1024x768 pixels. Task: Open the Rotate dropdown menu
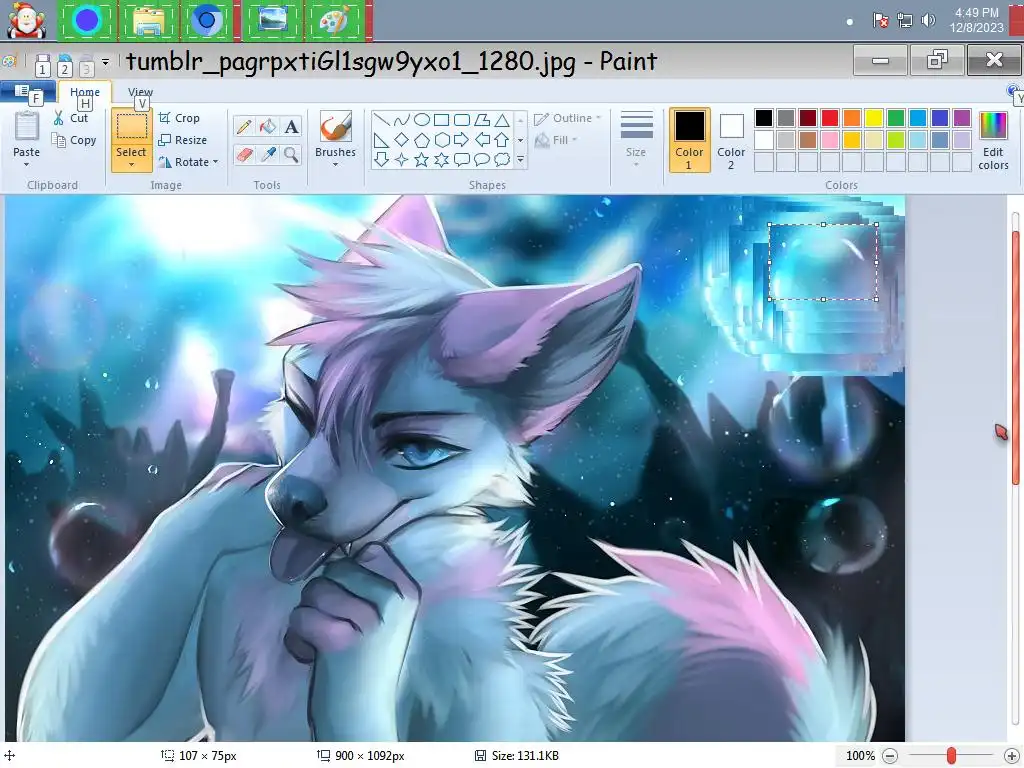[x=188, y=162]
